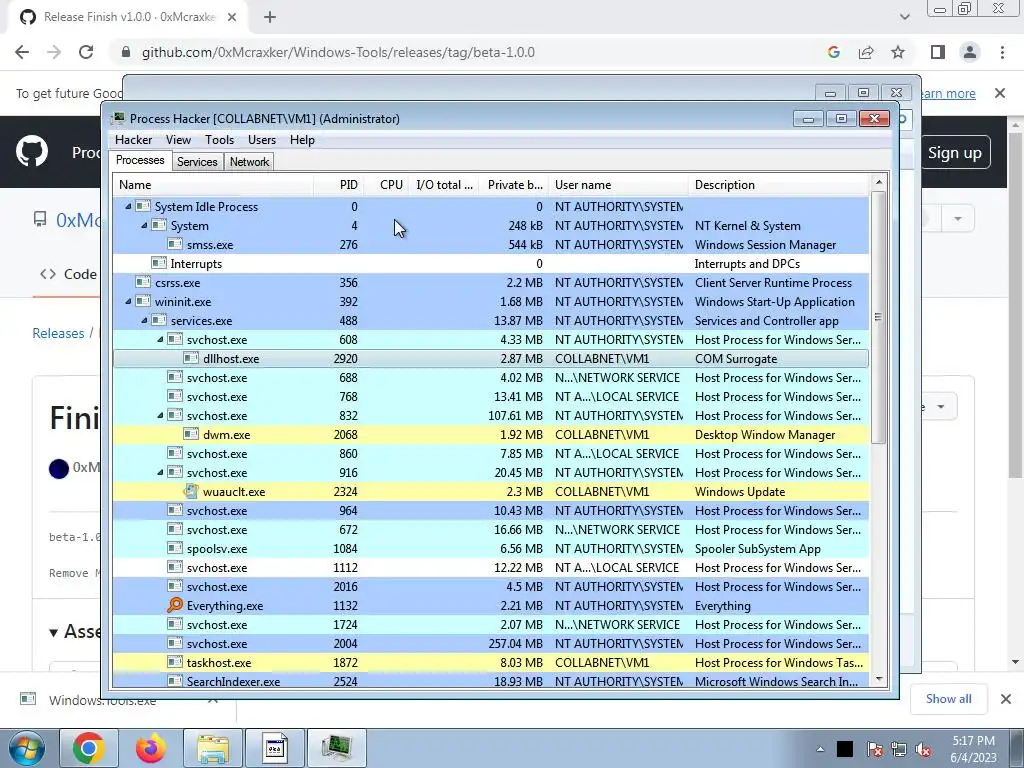Click the smss.exe process icon

(175, 244)
